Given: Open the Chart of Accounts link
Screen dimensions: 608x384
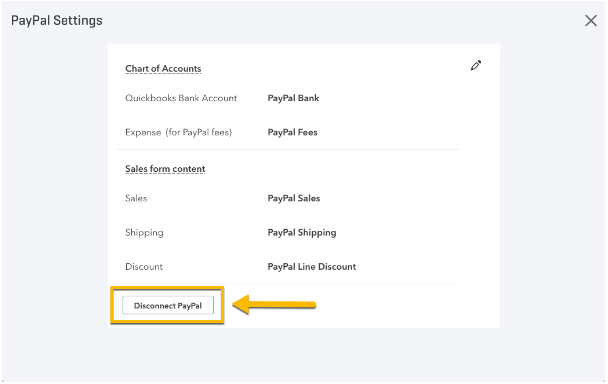Looking at the screenshot, I should (163, 69).
